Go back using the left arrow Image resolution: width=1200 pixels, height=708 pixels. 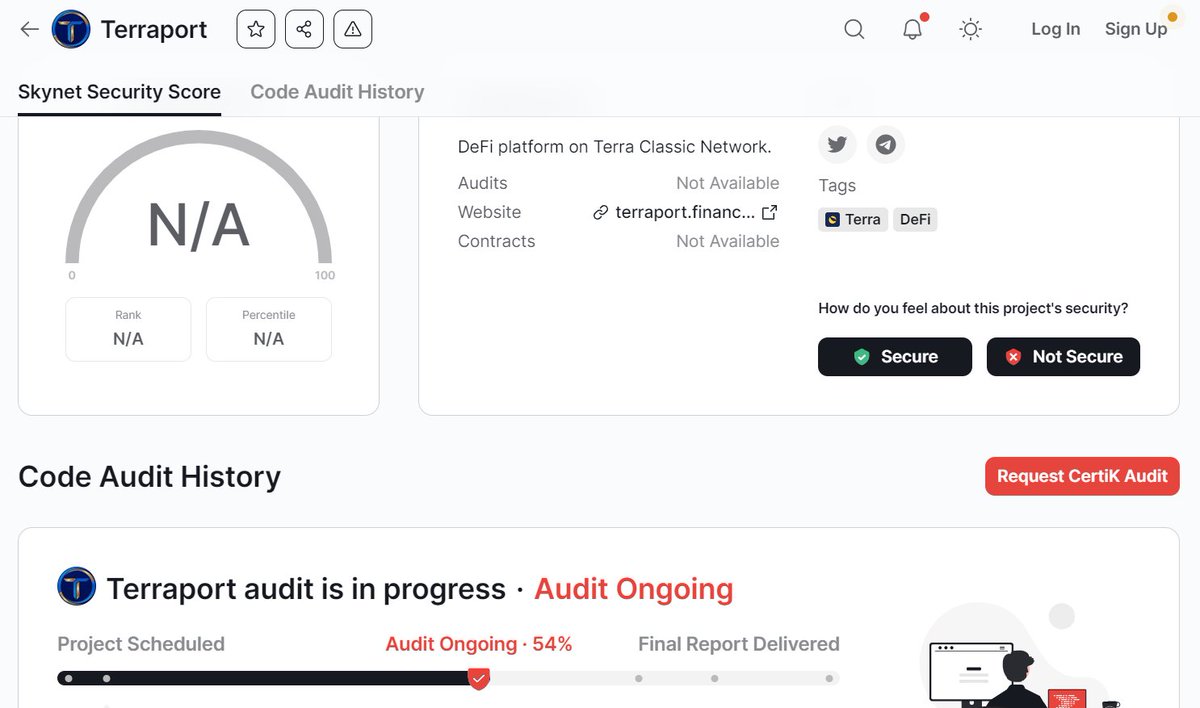[29, 29]
